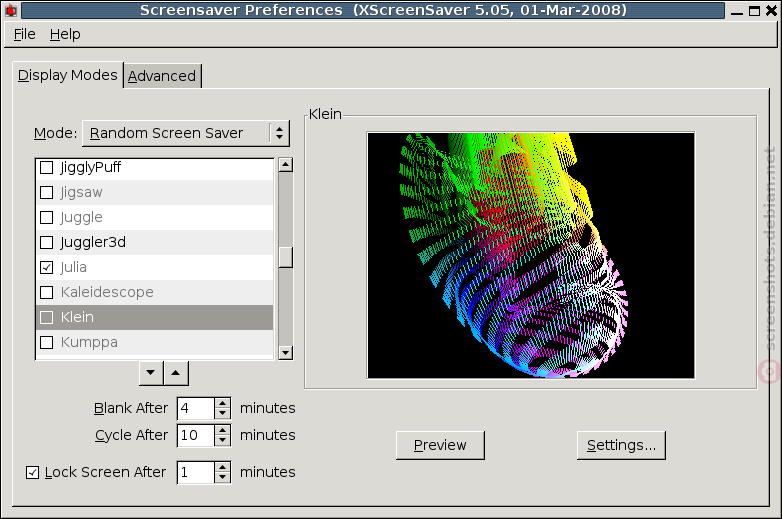Close the Screensaver Preferences window
Viewport: 782px width, 519px height.
771,10
